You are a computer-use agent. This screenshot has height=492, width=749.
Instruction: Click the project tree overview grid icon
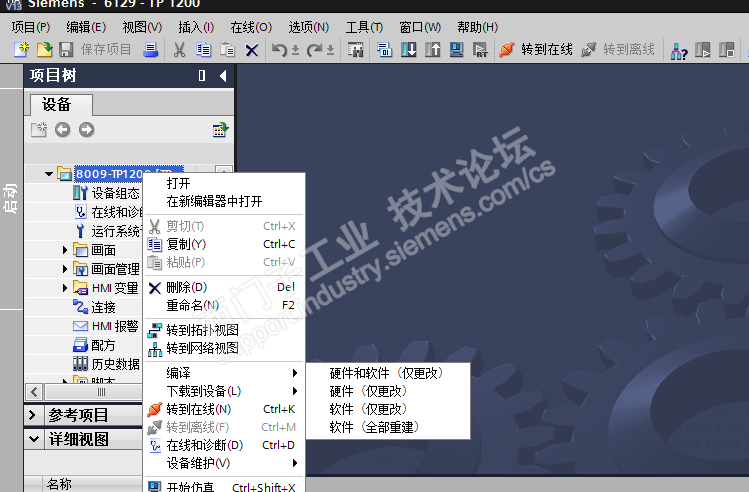pos(220,129)
